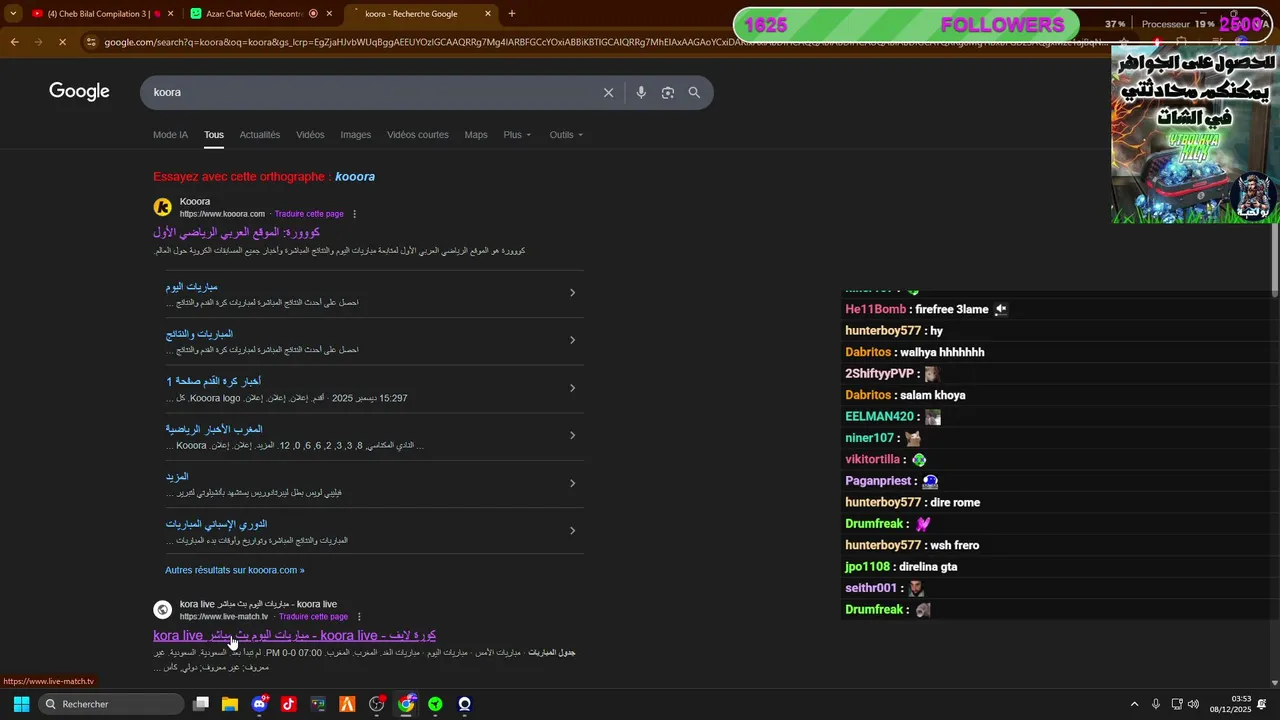Open TikTok app from the taskbar

pyautogui.click(x=289, y=704)
